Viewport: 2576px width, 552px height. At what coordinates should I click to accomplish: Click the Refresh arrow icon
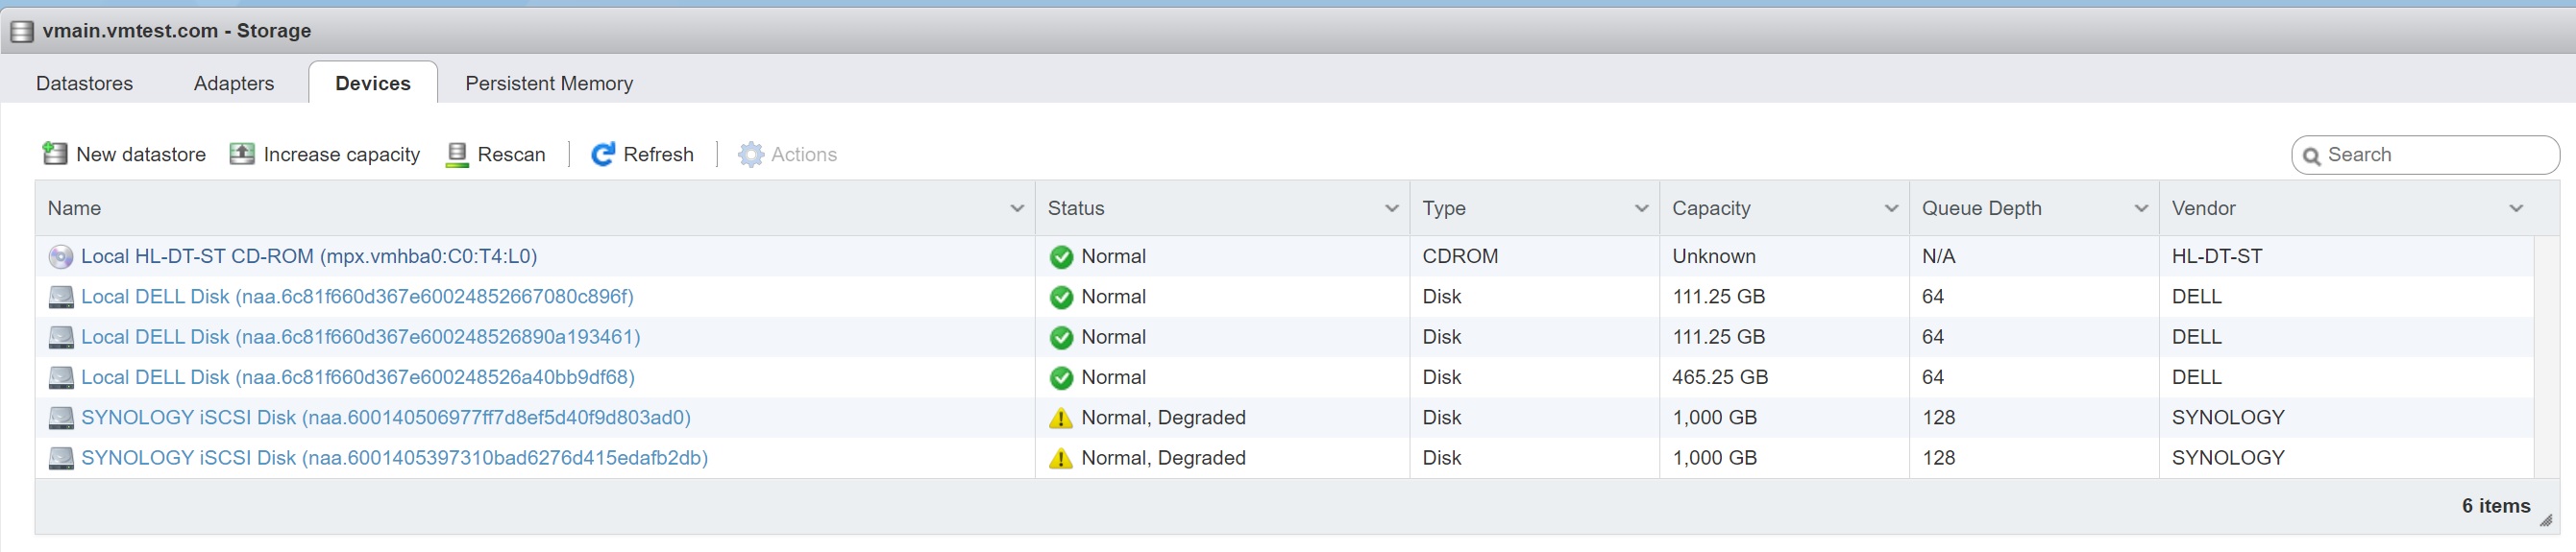(x=602, y=154)
